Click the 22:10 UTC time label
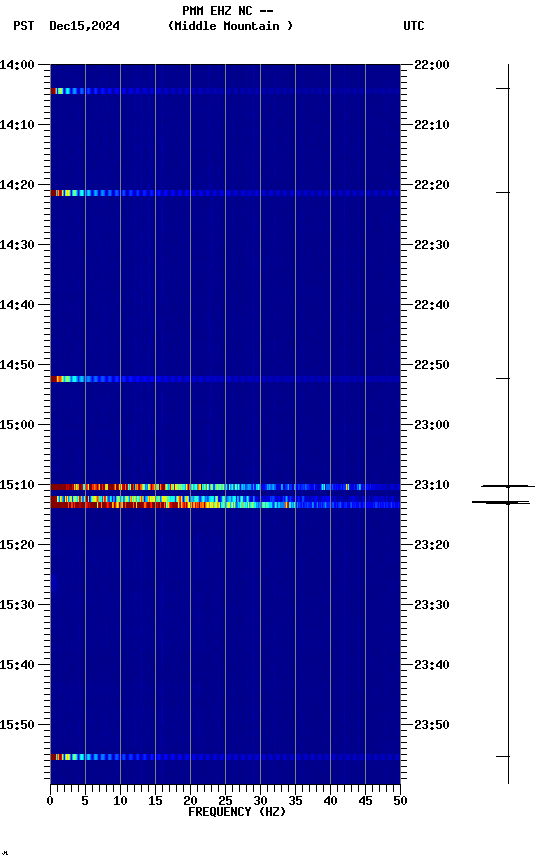Viewport: 552px width, 864px height. [432, 125]
